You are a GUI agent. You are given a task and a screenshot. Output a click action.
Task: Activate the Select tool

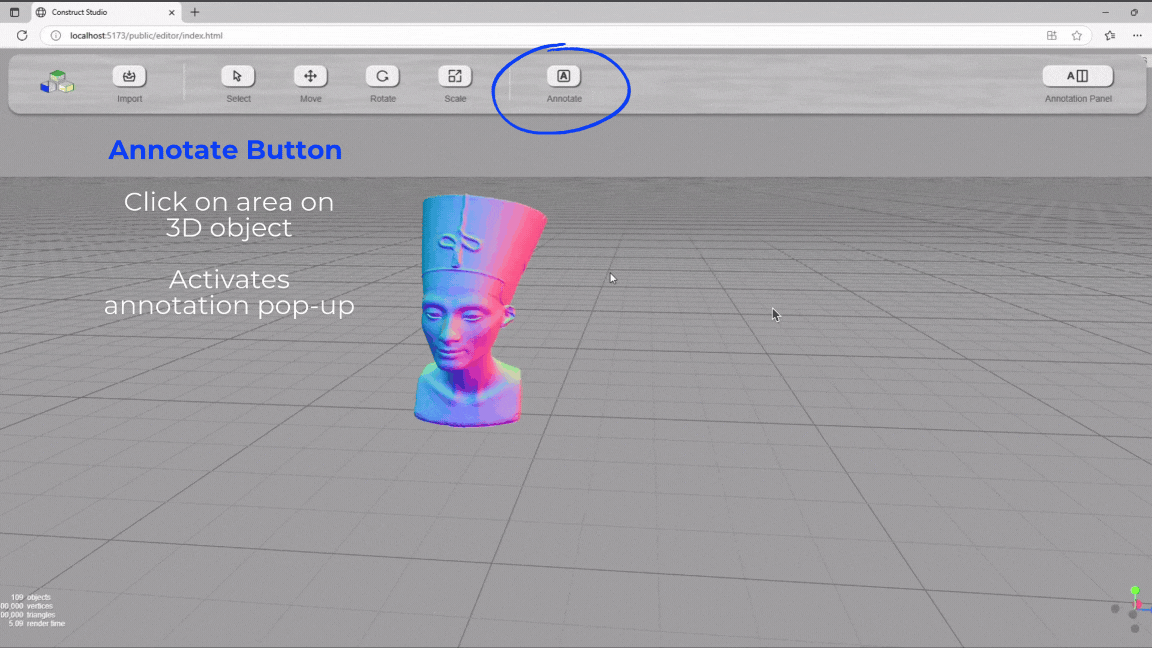(x=238, y=76)
